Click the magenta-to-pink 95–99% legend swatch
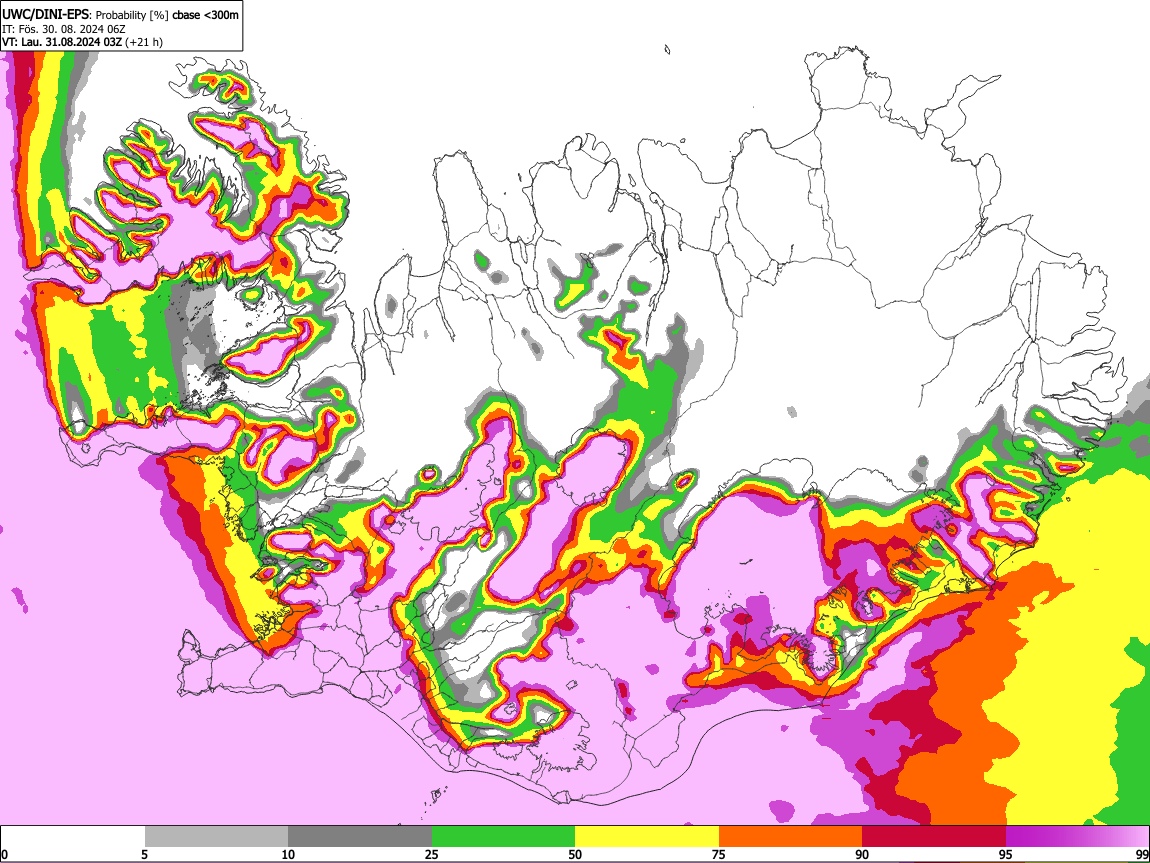This screenshot has width=1150, height=863. [x=1077, y=837]
